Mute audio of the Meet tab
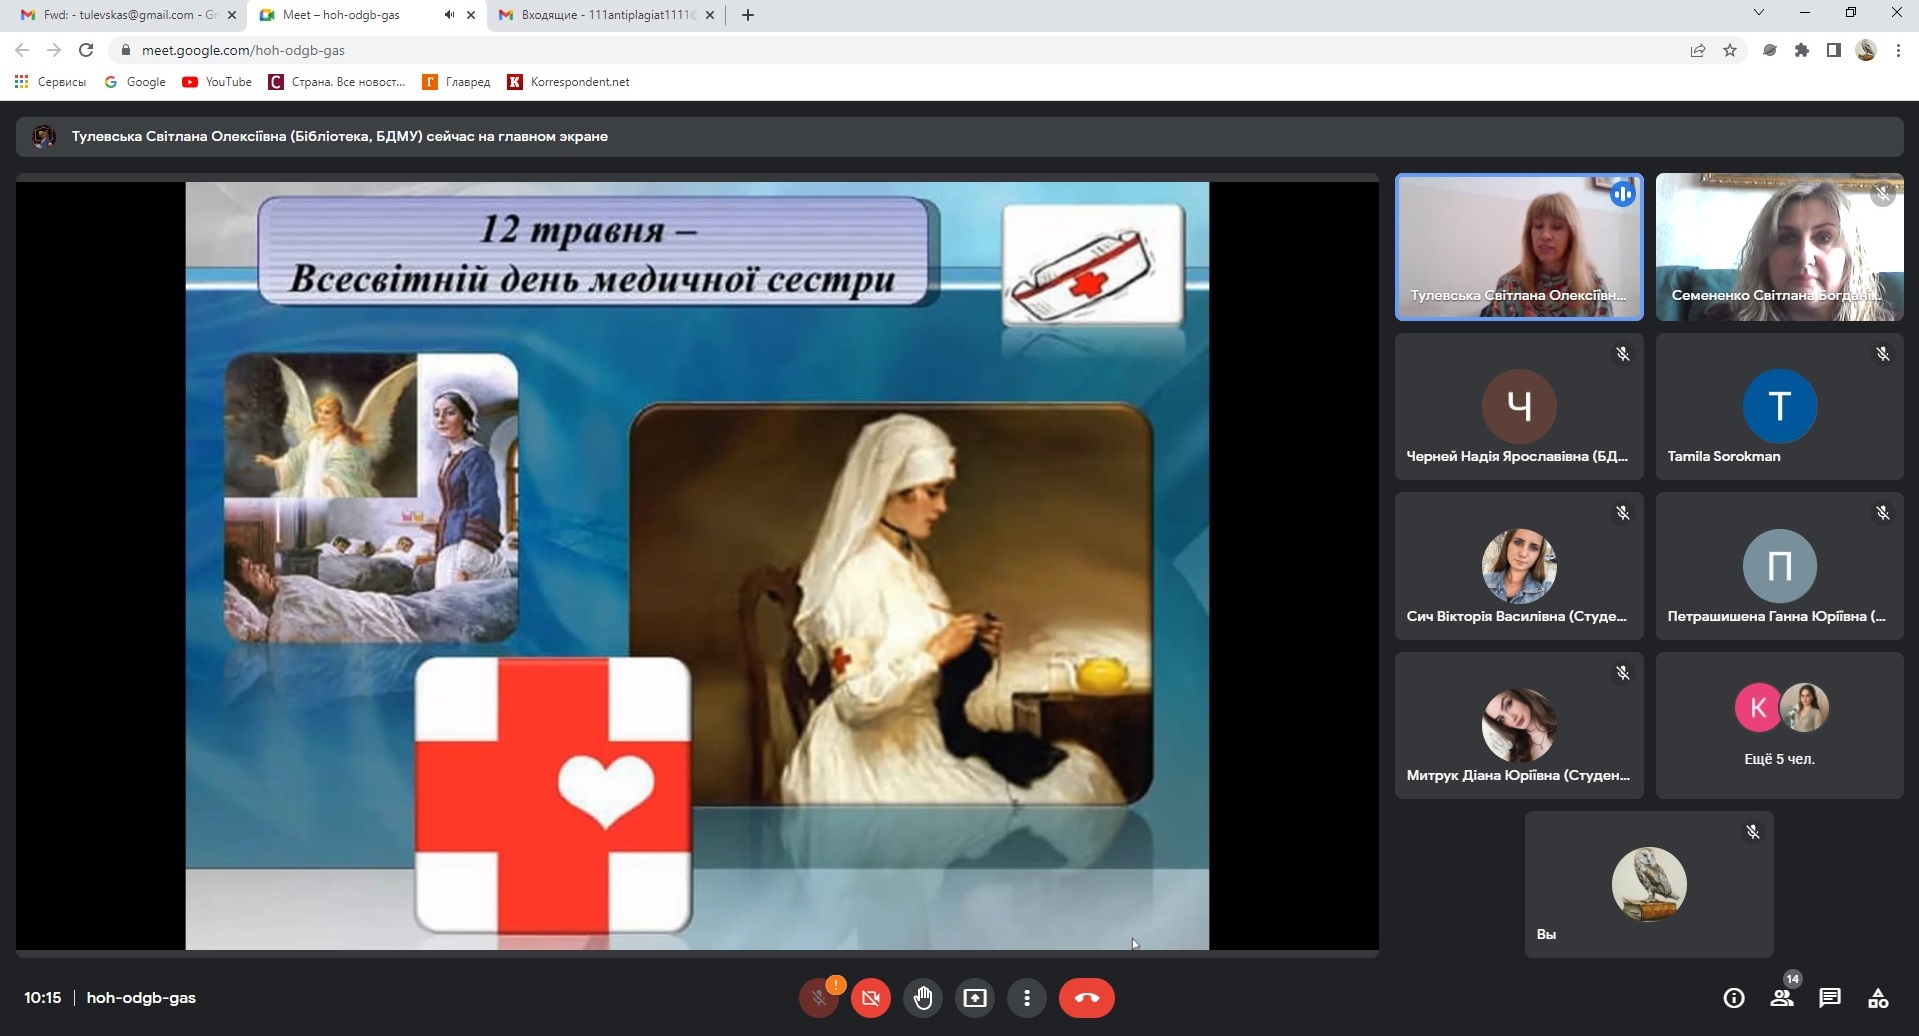Image resolution: width=1919 pixels, height=1036 pixels. pos(449,15)
